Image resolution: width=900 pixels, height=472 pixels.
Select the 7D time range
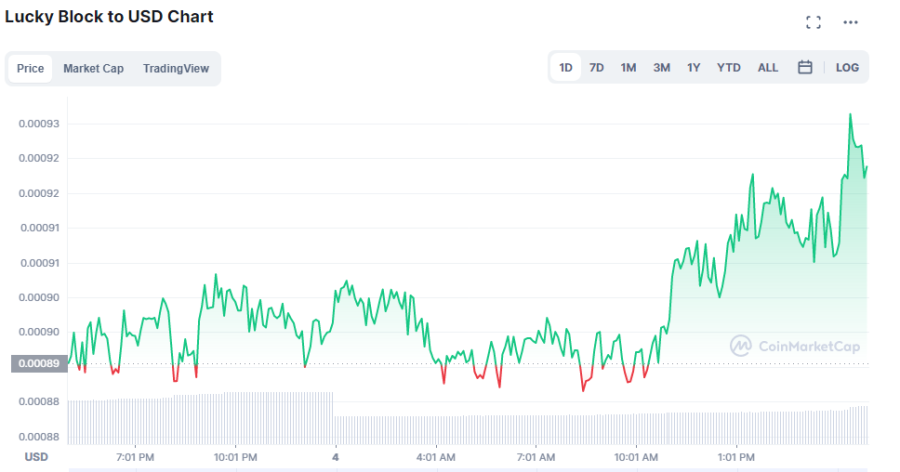coord(596,68)
